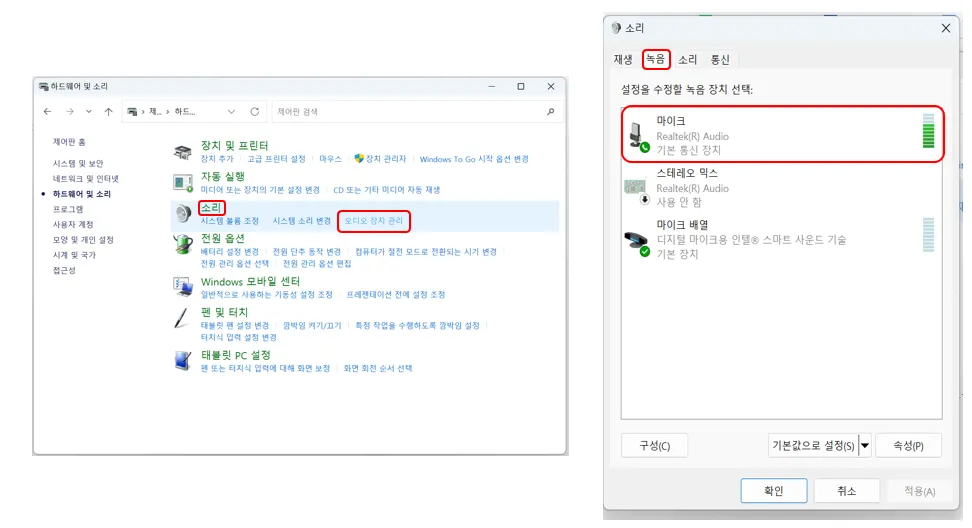This screenshot has height=528, width=972.
Task: Expand the recent locations chevron
Action: [89, 112]
